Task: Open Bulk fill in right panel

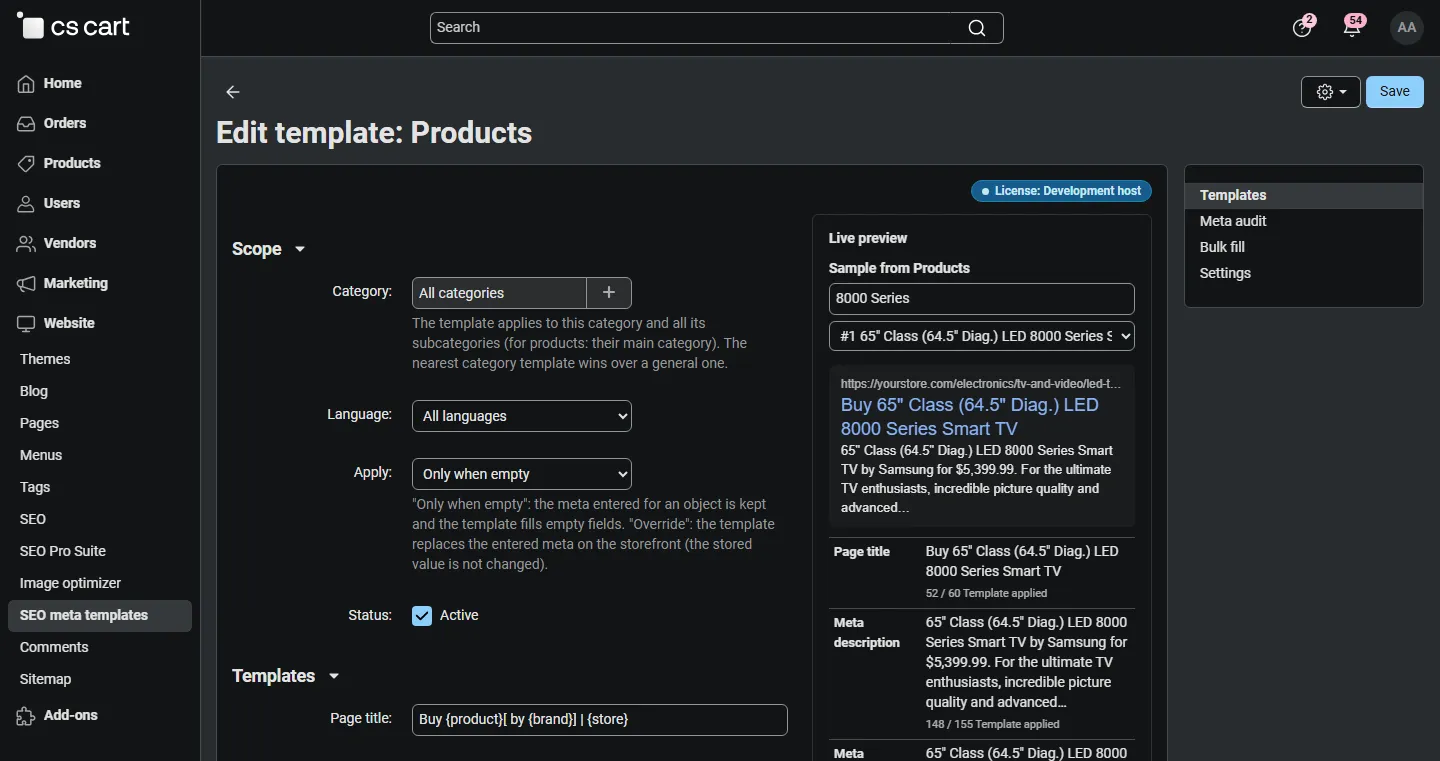Action: (x=1222, y=247)
